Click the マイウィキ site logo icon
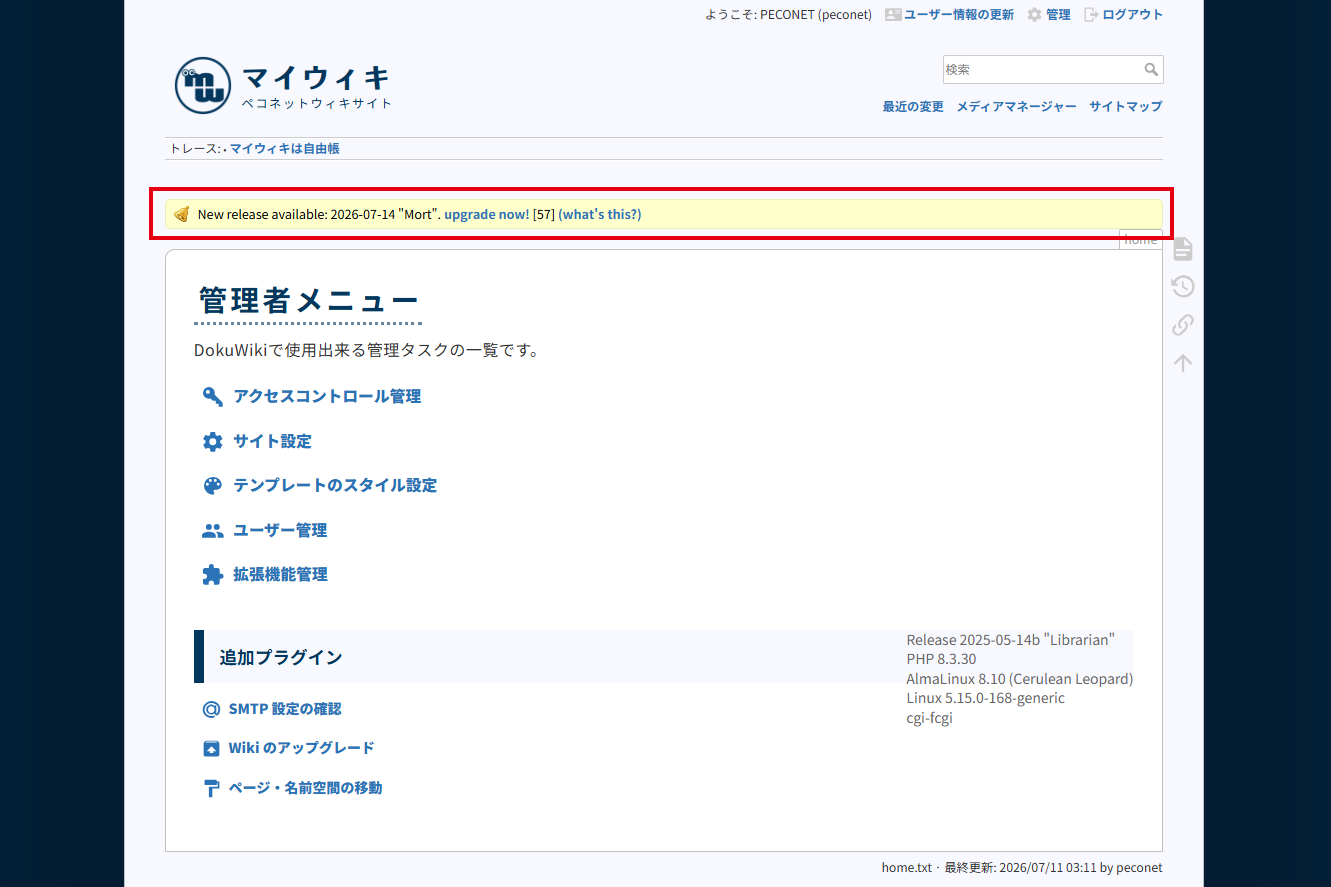The width and height of the screenshot is (1331, 887). [203, 85]
